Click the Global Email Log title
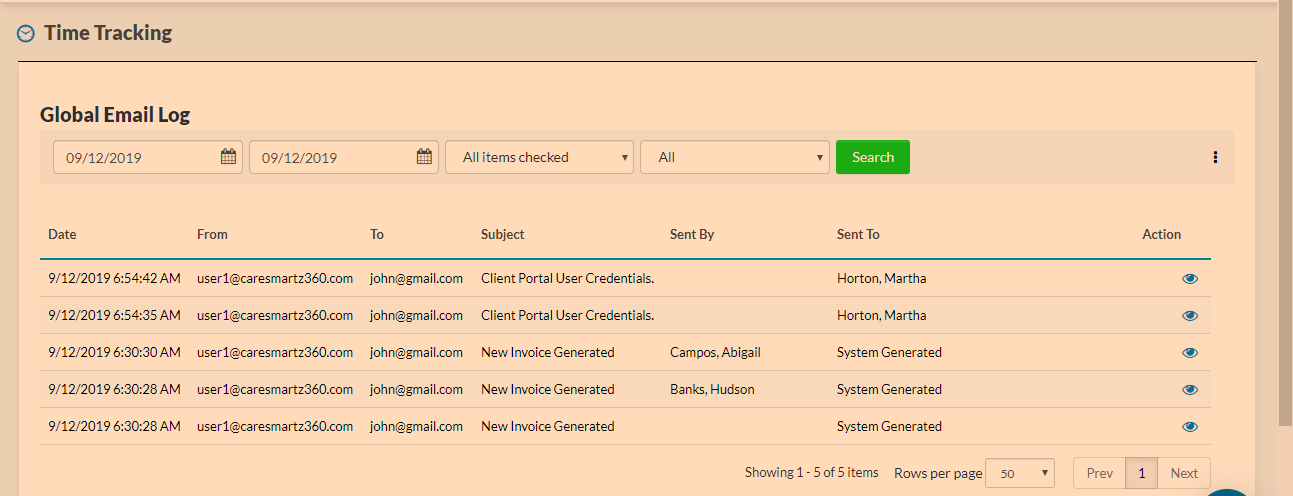The width and height of the screenshot is (1293, 496). click(x=115, y=115)
